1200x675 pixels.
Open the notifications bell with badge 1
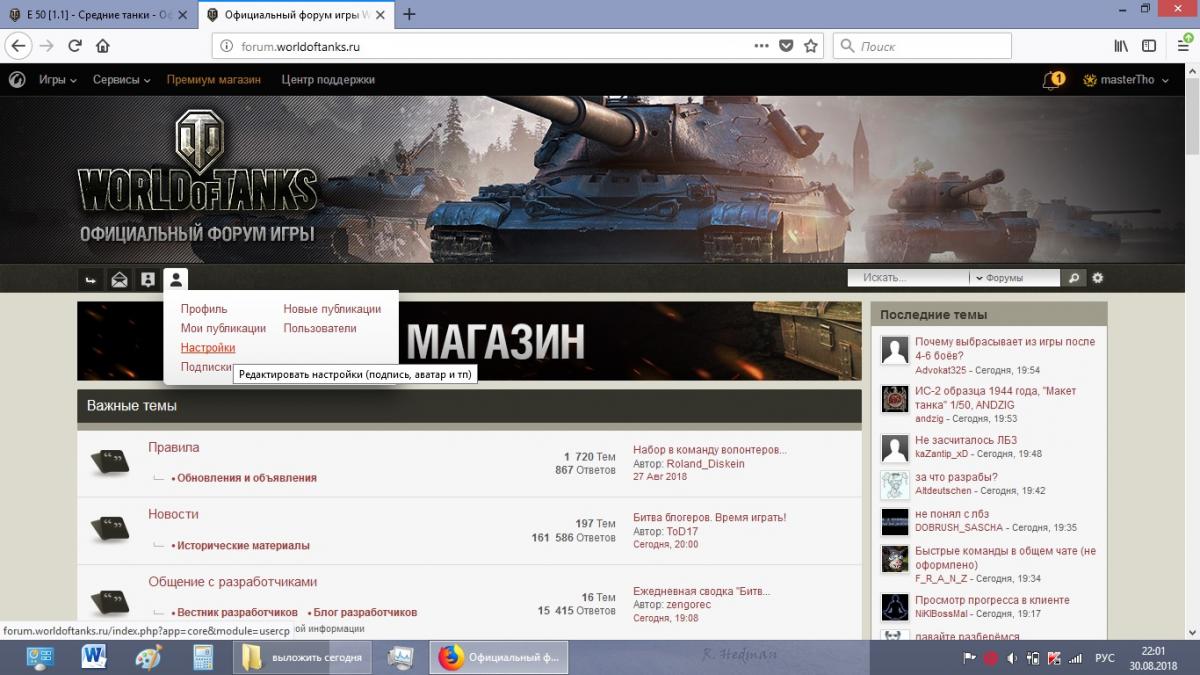point(1052,80)
